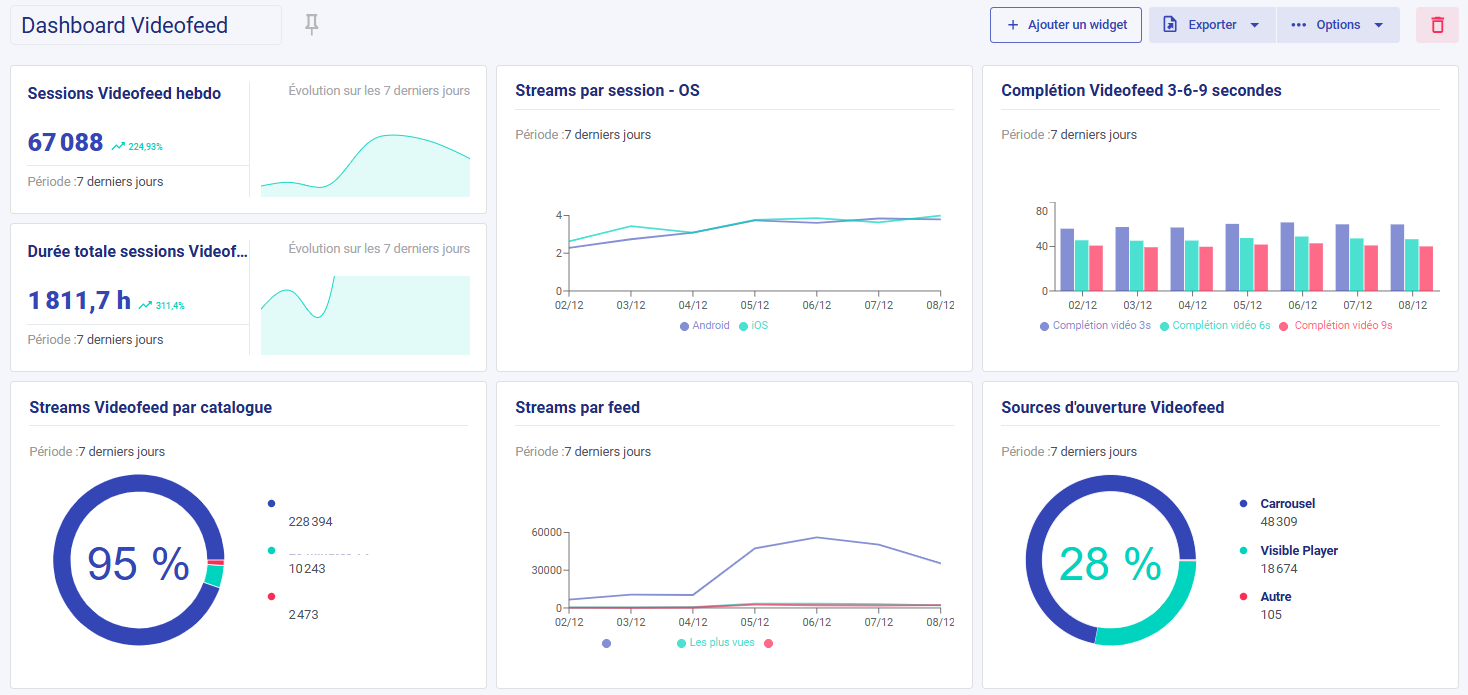1468x695 pixels.
Task: Click the Dashboard Videofeed title field
Action: [146, 25]
